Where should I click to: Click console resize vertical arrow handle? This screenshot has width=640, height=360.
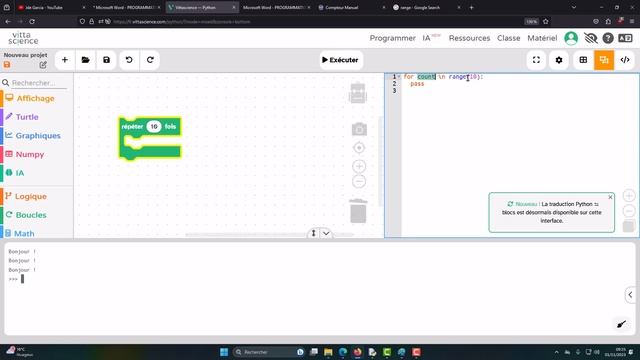click(x=313, y=233)
